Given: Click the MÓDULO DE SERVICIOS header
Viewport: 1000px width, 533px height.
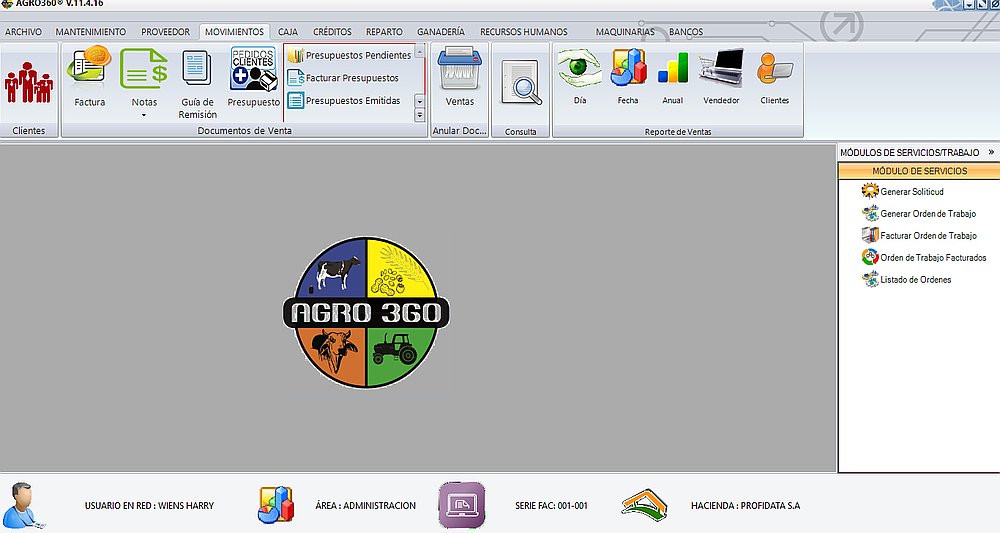Looking at the screenshot, I should tap(919, 171).
